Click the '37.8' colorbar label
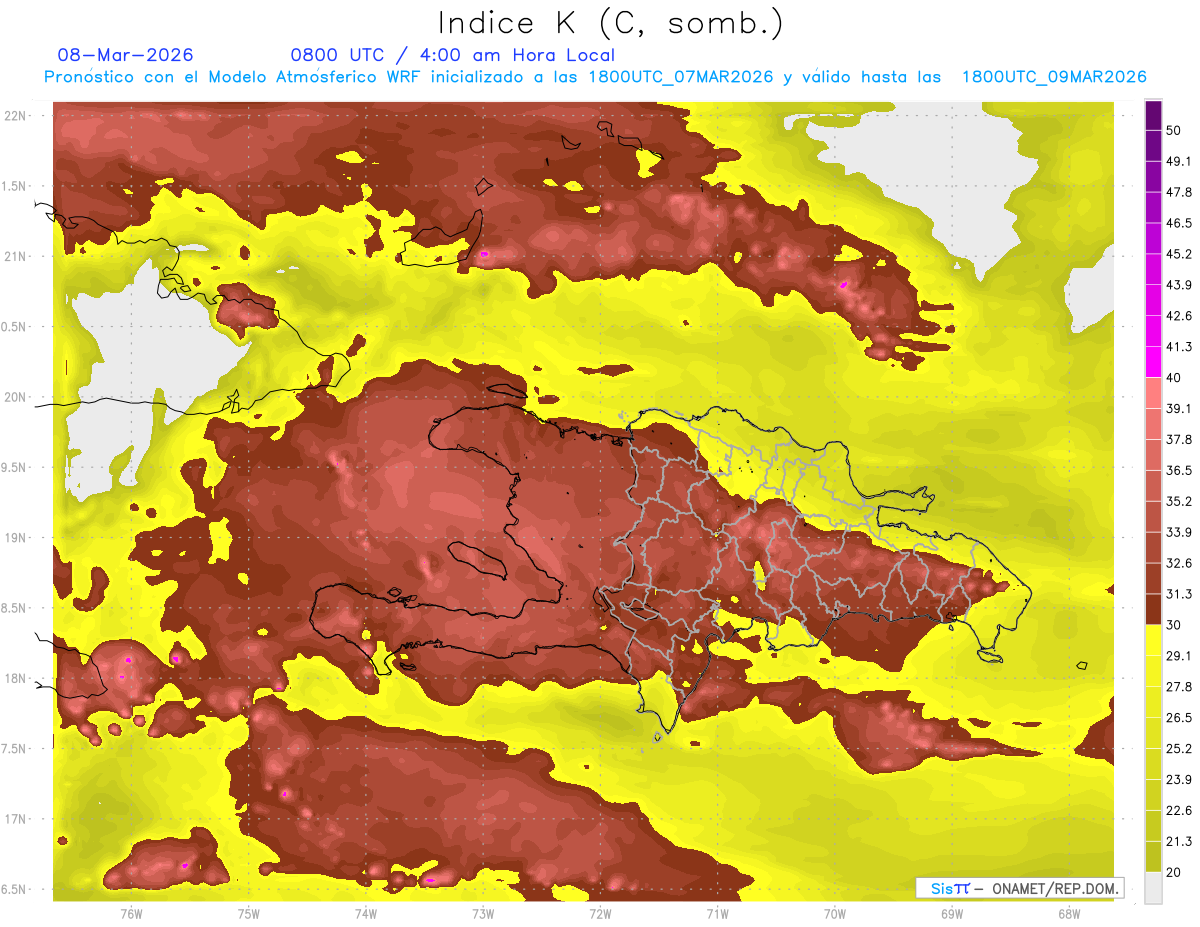 1179,439
